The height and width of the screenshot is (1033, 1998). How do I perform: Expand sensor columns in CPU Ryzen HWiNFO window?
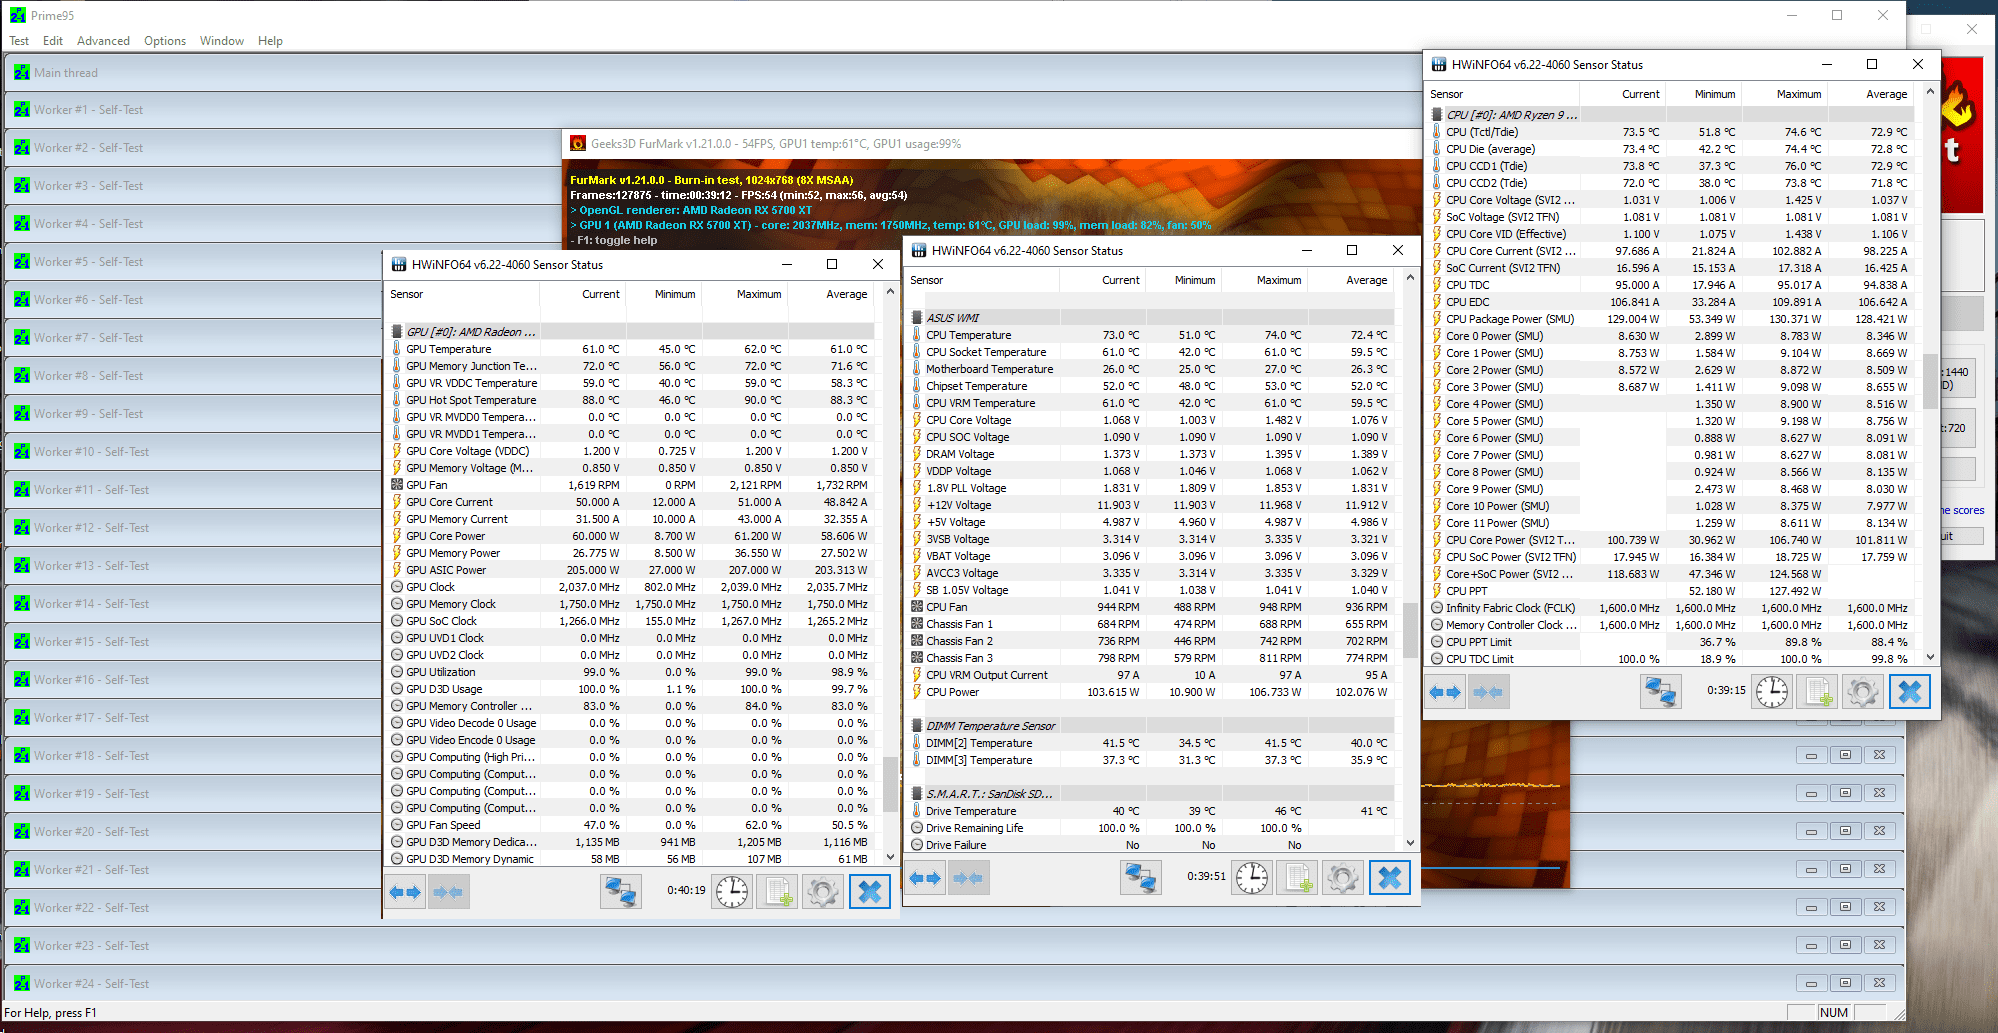click(1446, 692)
